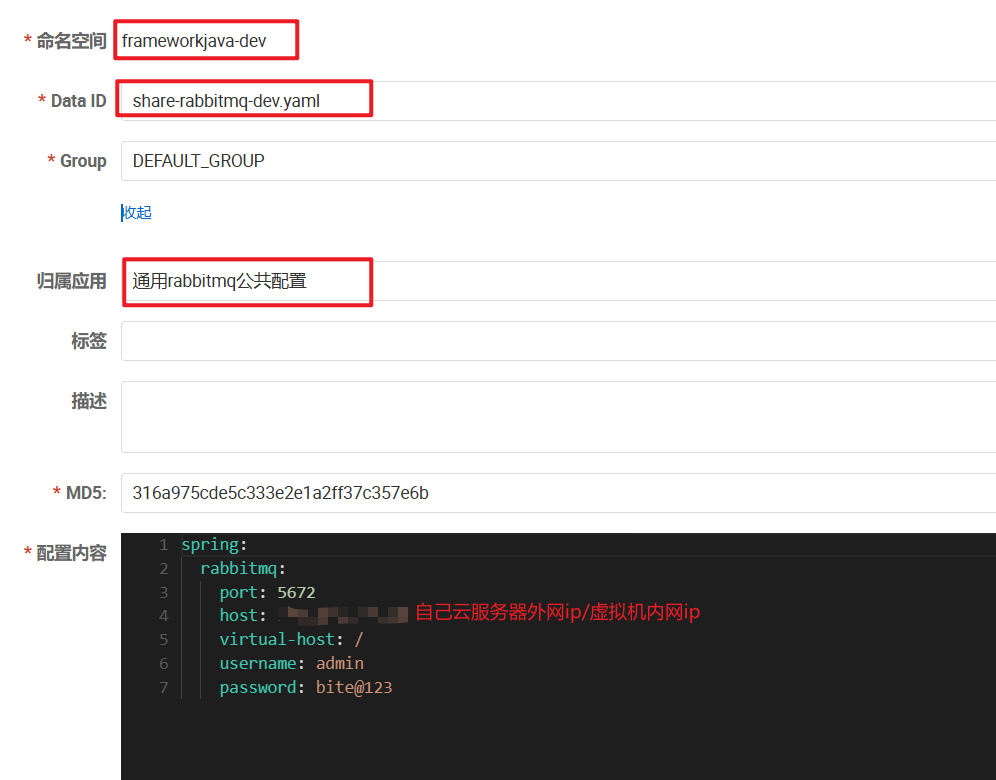Click the 'rabbitmq:' line in the editor
This screenshot has height=780, width=996.
tap(243, 568)
